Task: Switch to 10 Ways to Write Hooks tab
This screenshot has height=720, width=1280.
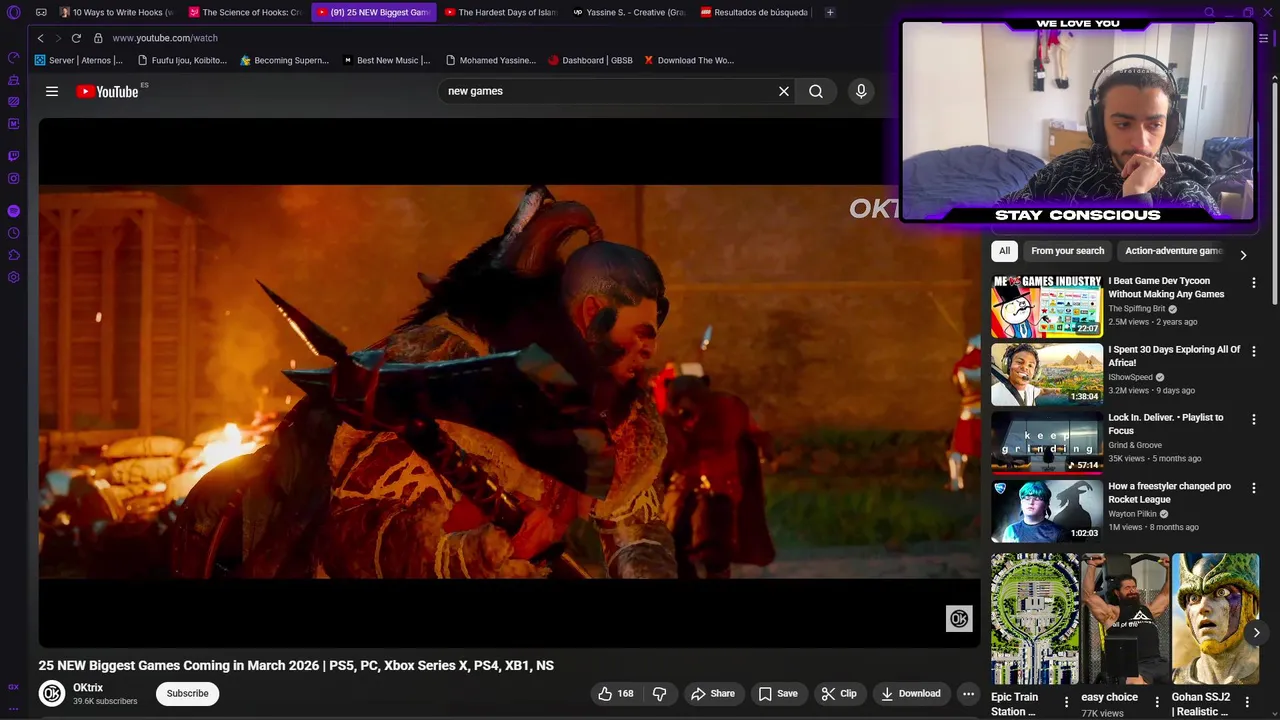Action: (x=116, y=12)
